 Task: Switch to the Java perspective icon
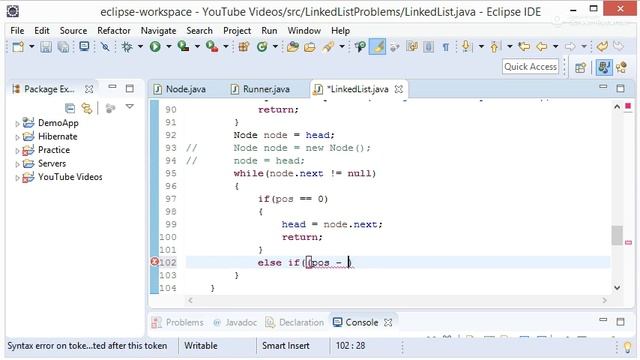[604, 67]
